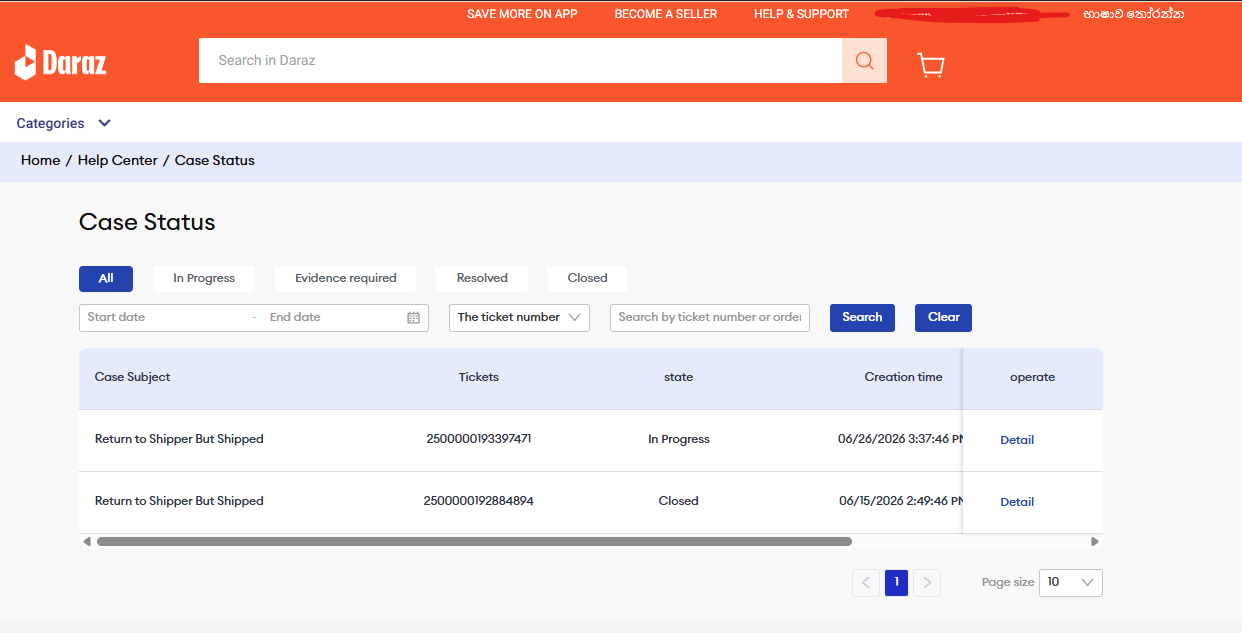1242x633 pixels.
Task: Select the Closed filter tab
Action: click(x=587, y=278)
